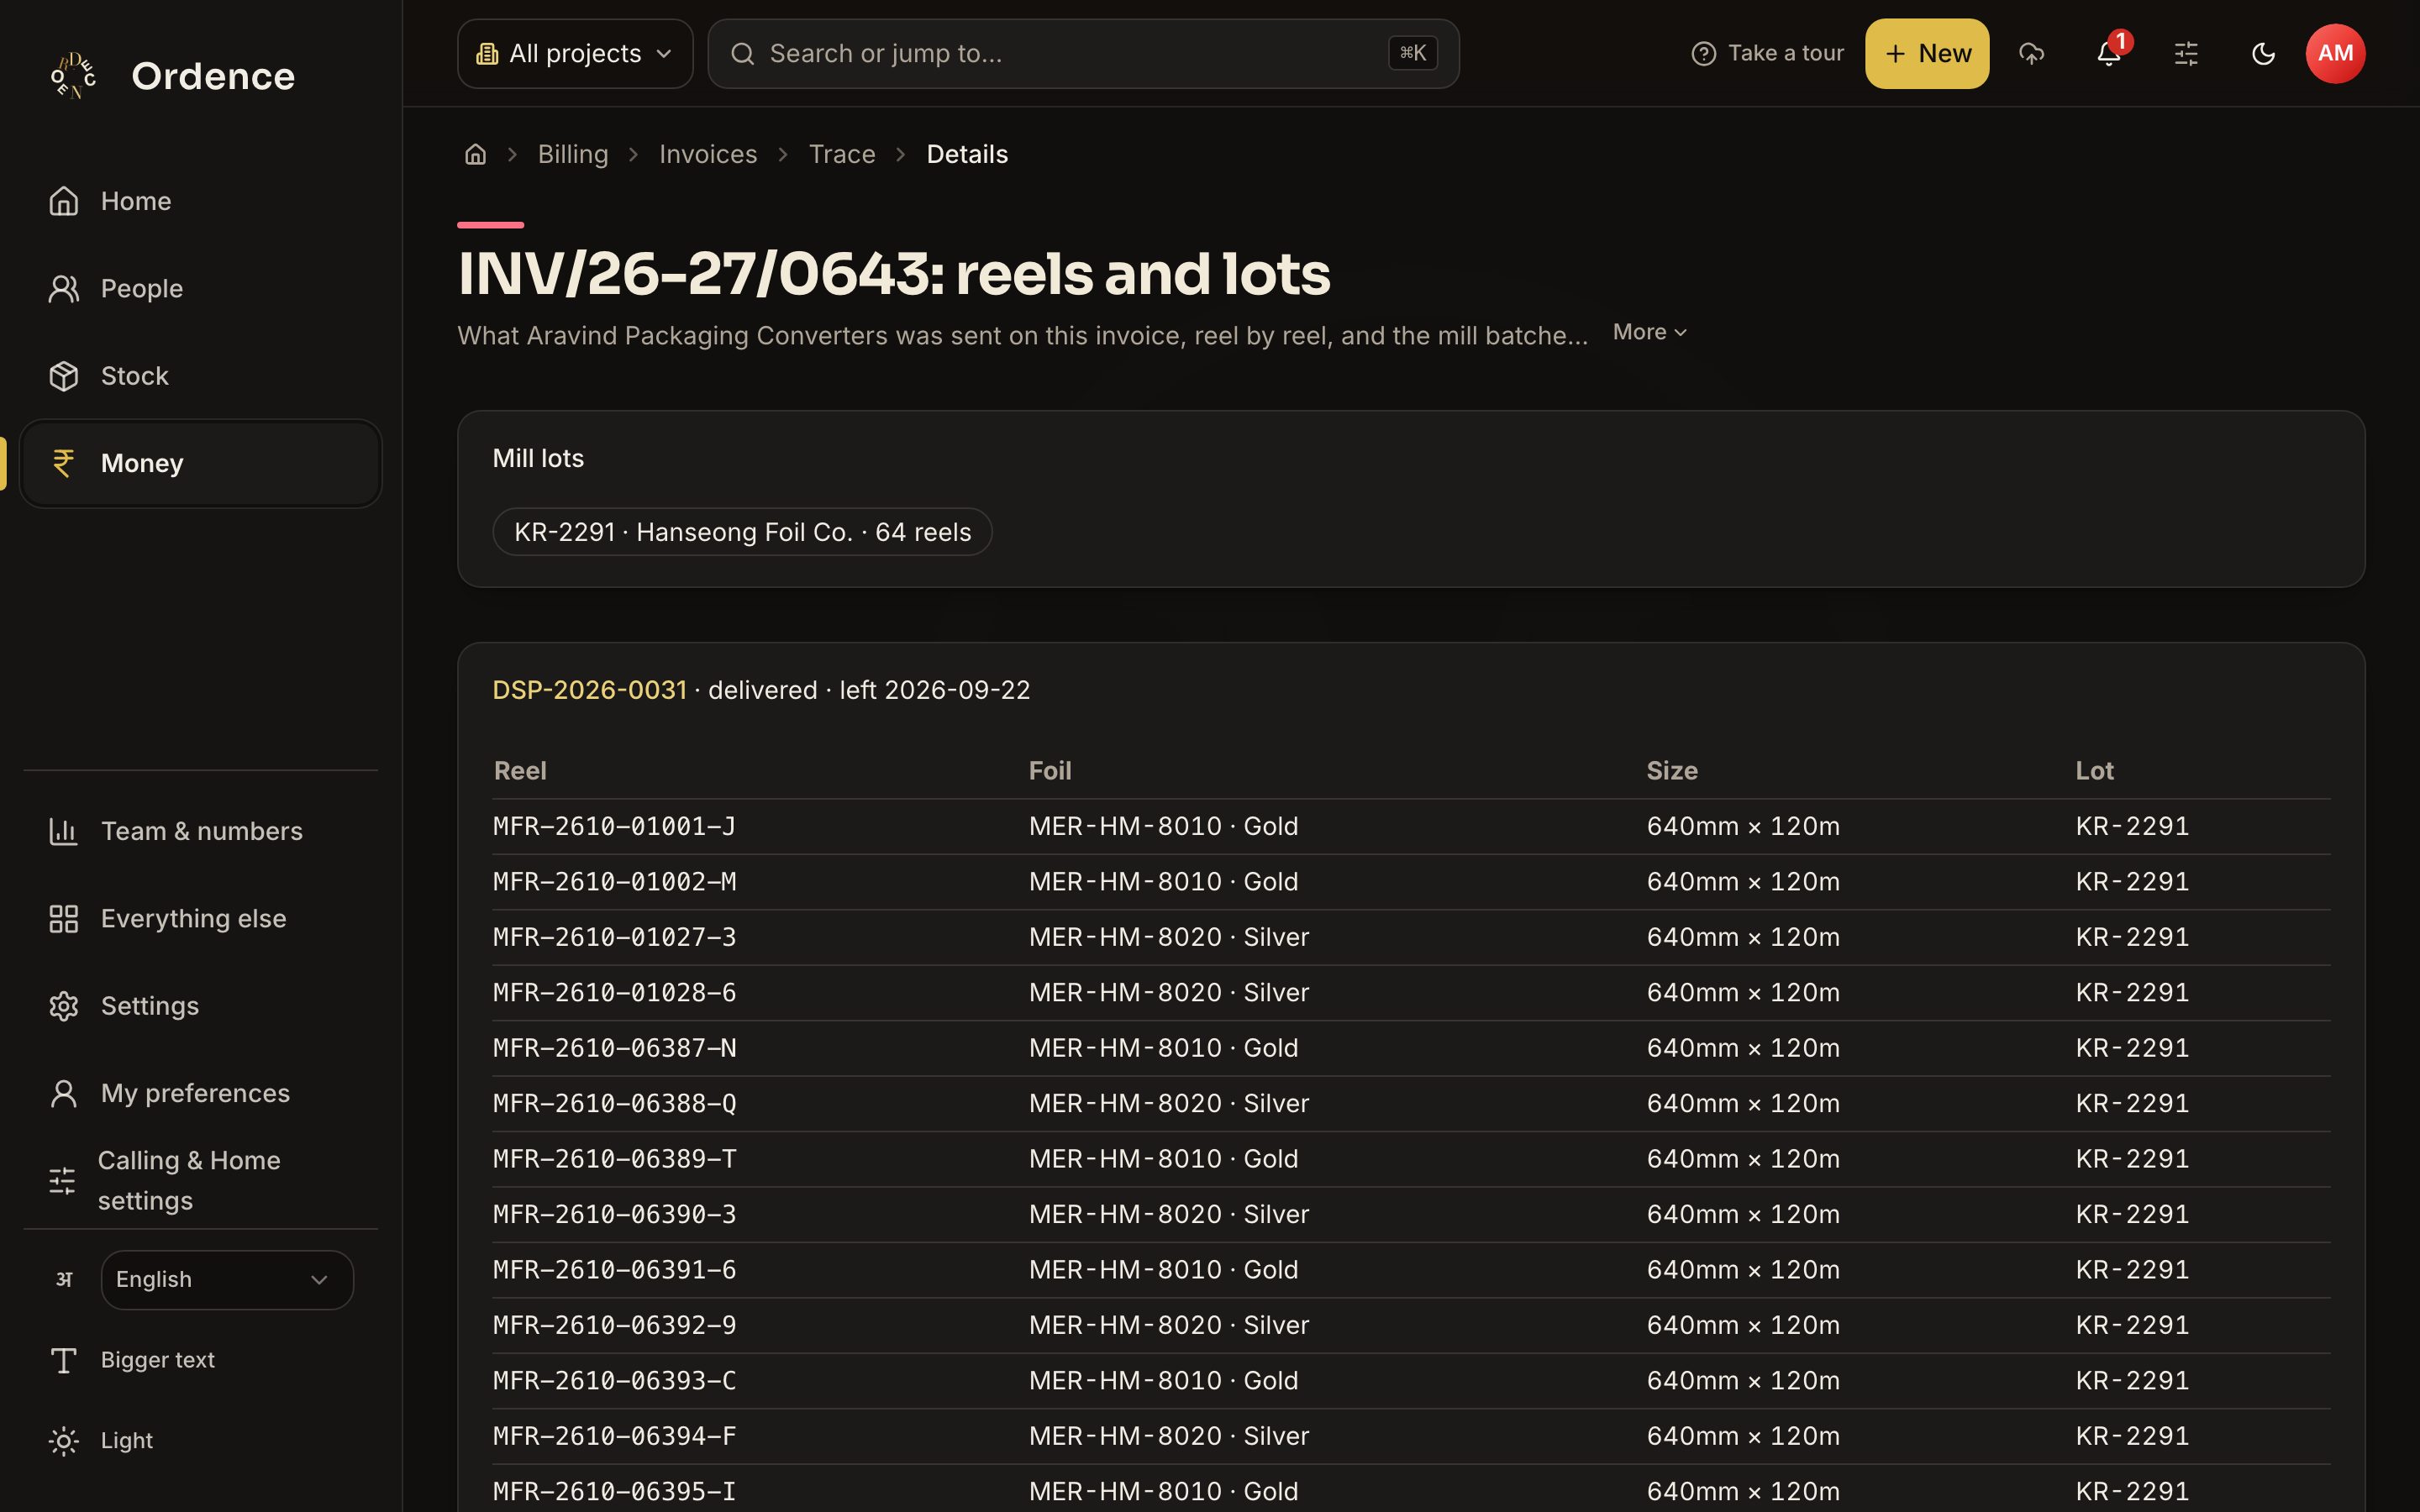Toggle dark mode moon icon
Image resolution: width=2420 pixels, height=1512 pixels.
tap(2263, 53)
